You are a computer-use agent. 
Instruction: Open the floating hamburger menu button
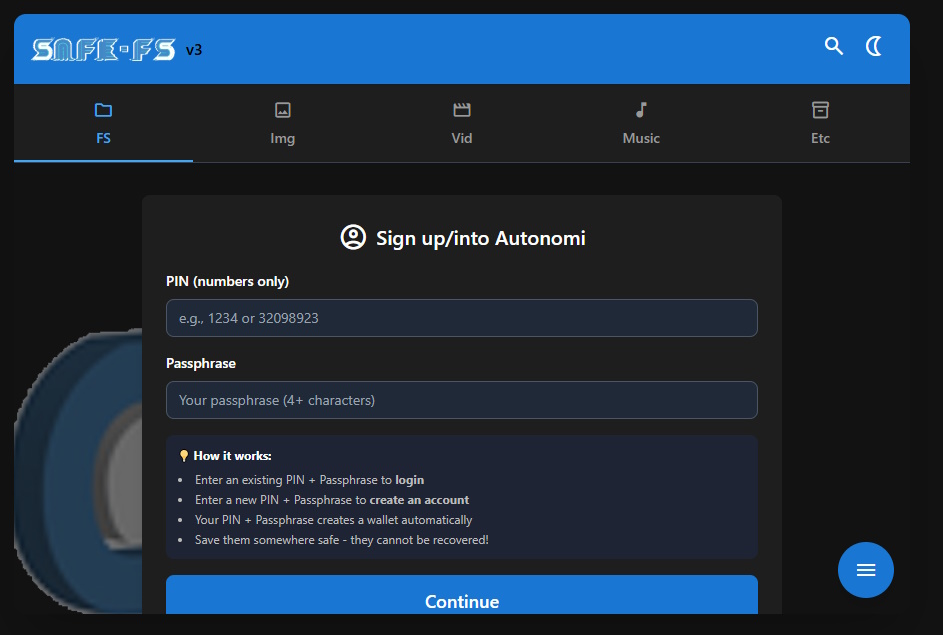[x=866, y=570]
